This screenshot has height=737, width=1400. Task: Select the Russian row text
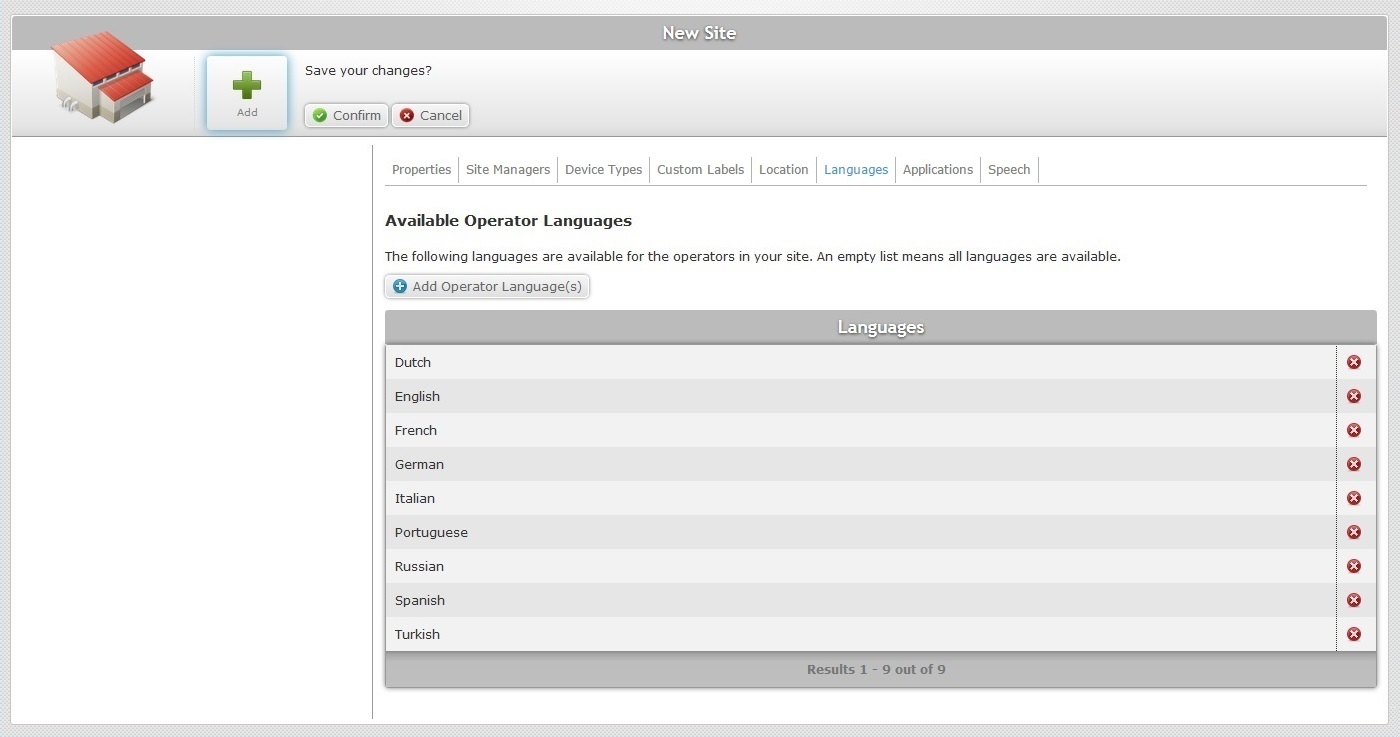[419, 566]
